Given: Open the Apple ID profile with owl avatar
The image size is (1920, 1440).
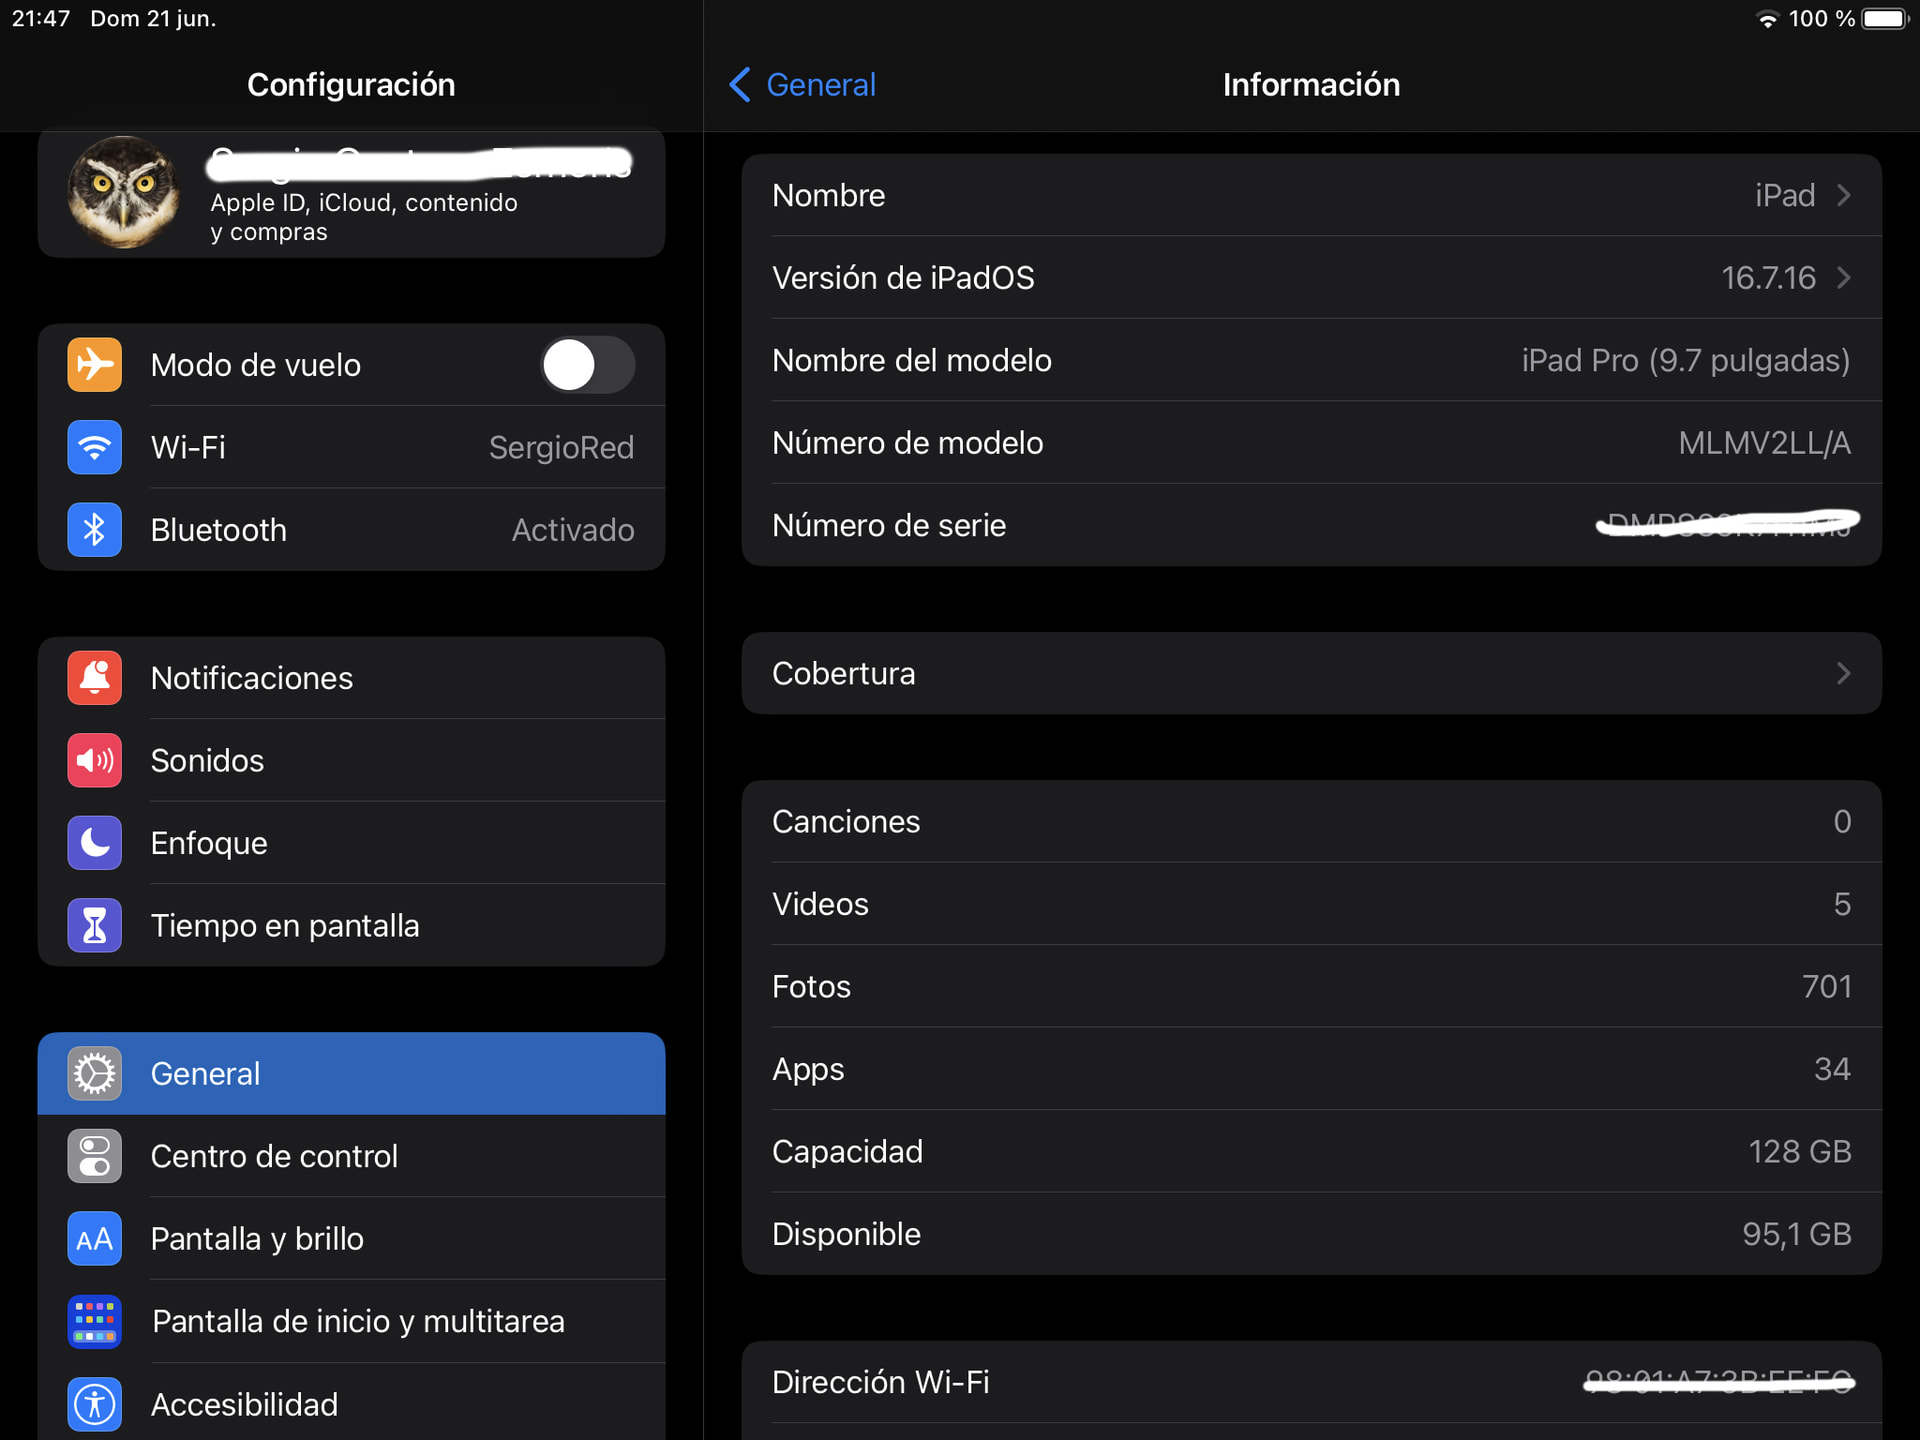Looking at the screenshot, I should pos(351,194).
